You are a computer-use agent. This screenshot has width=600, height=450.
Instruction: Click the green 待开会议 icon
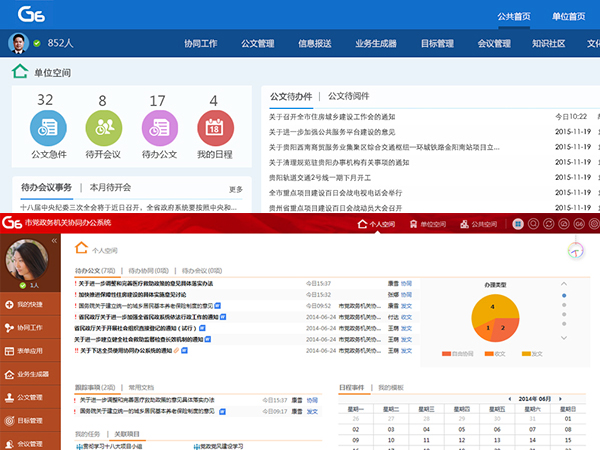[102, 127]
